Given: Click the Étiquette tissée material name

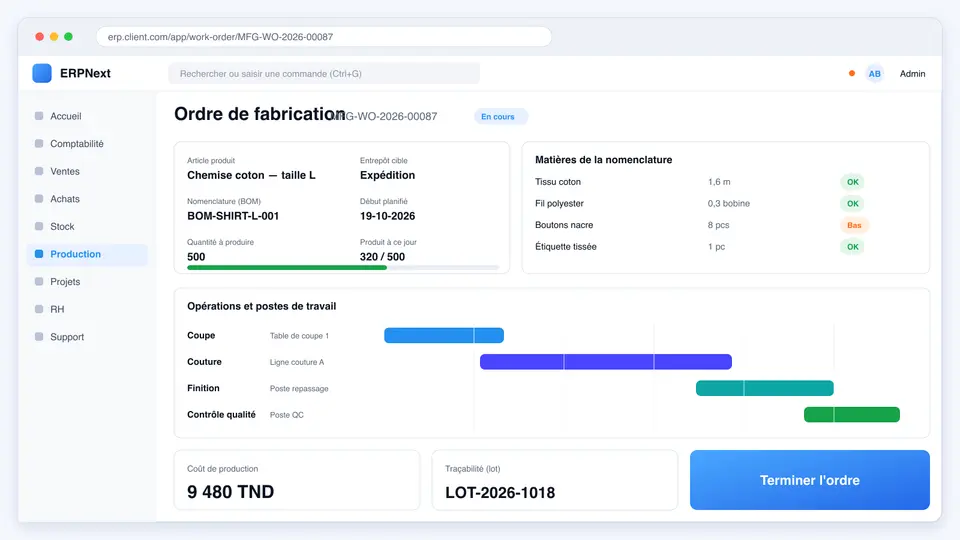Looking at the screenshot, I should click(x=566, y=247).
